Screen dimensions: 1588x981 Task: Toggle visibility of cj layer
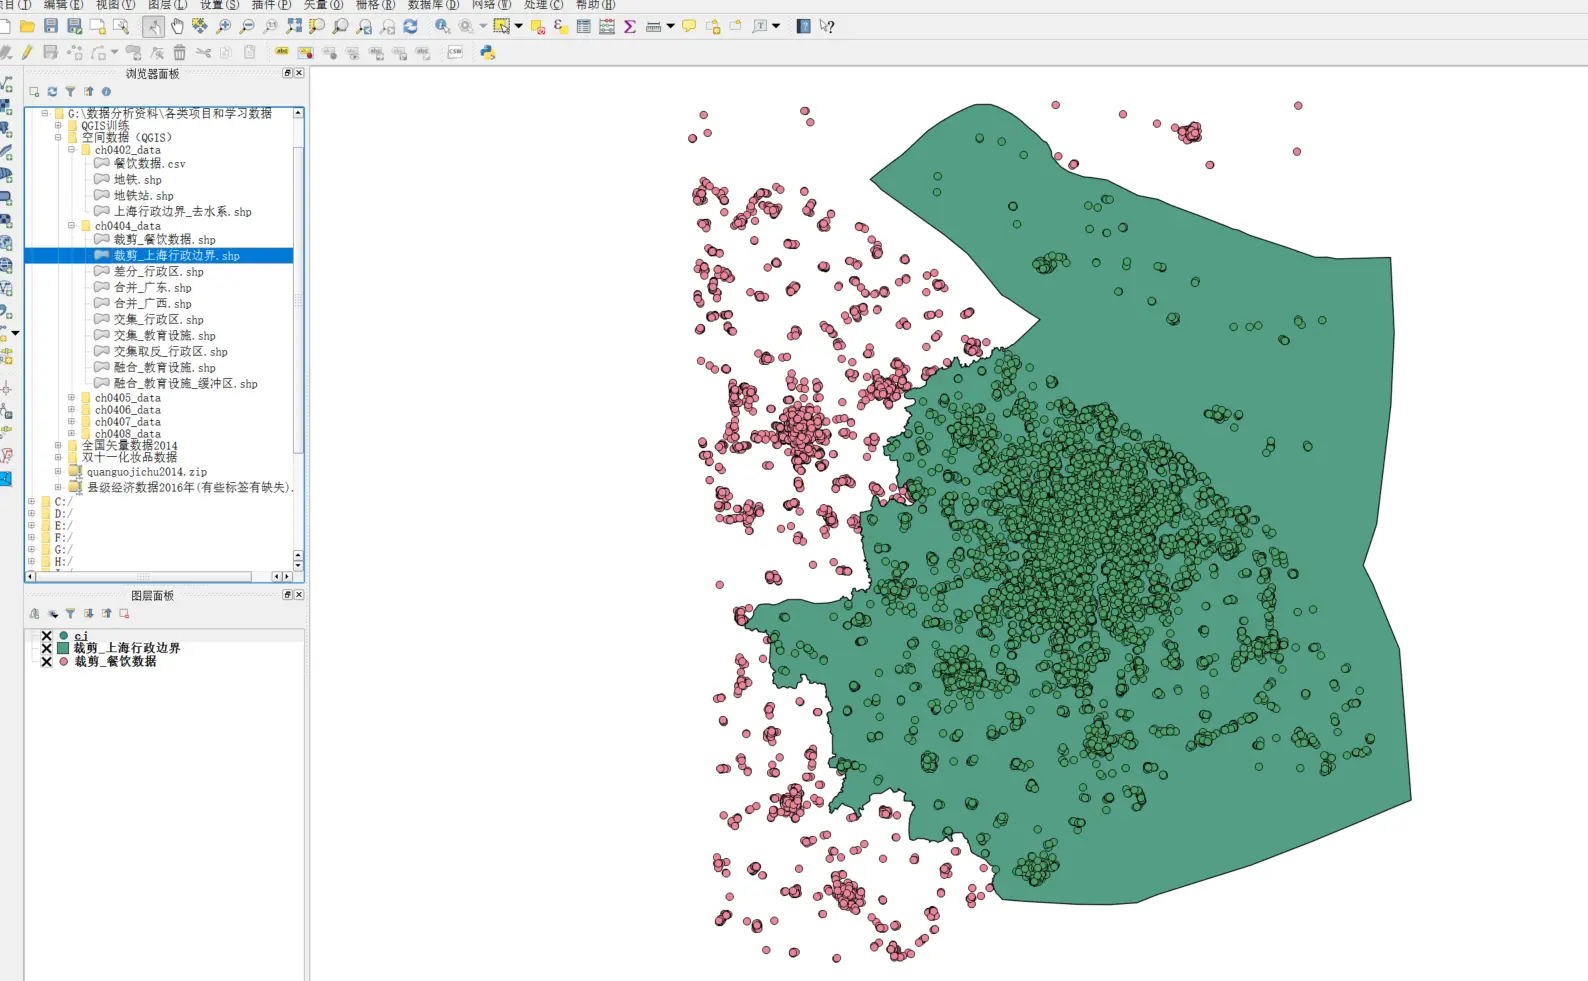[46, 636]
